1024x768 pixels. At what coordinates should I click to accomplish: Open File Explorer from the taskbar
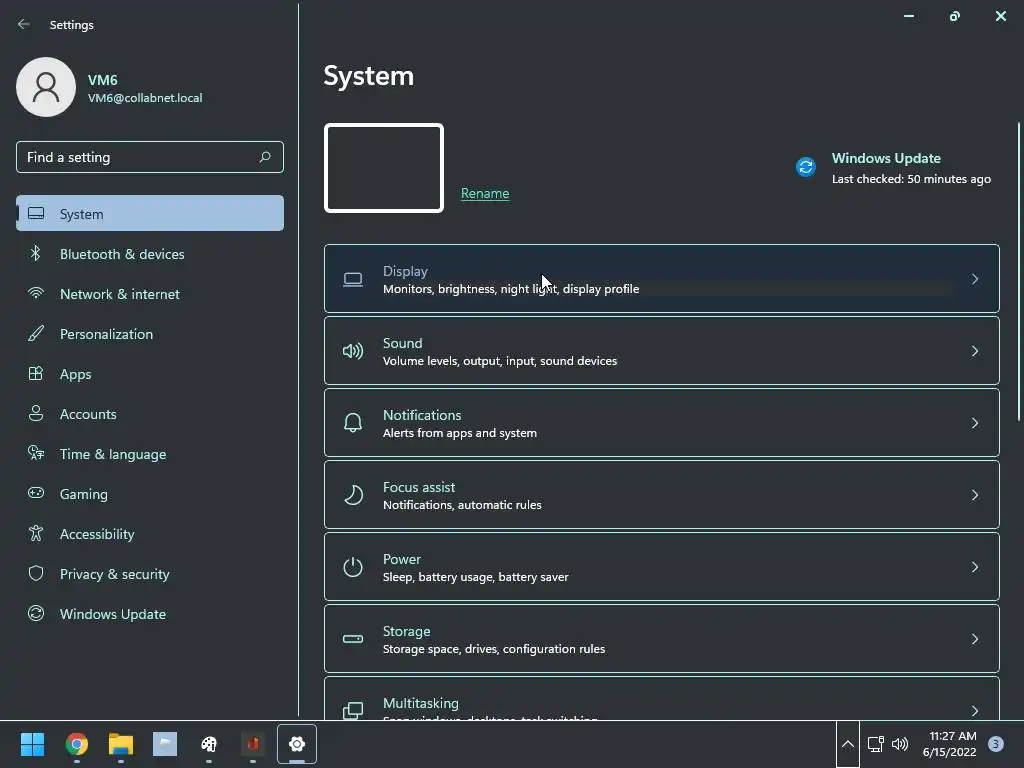click(121, 744)
